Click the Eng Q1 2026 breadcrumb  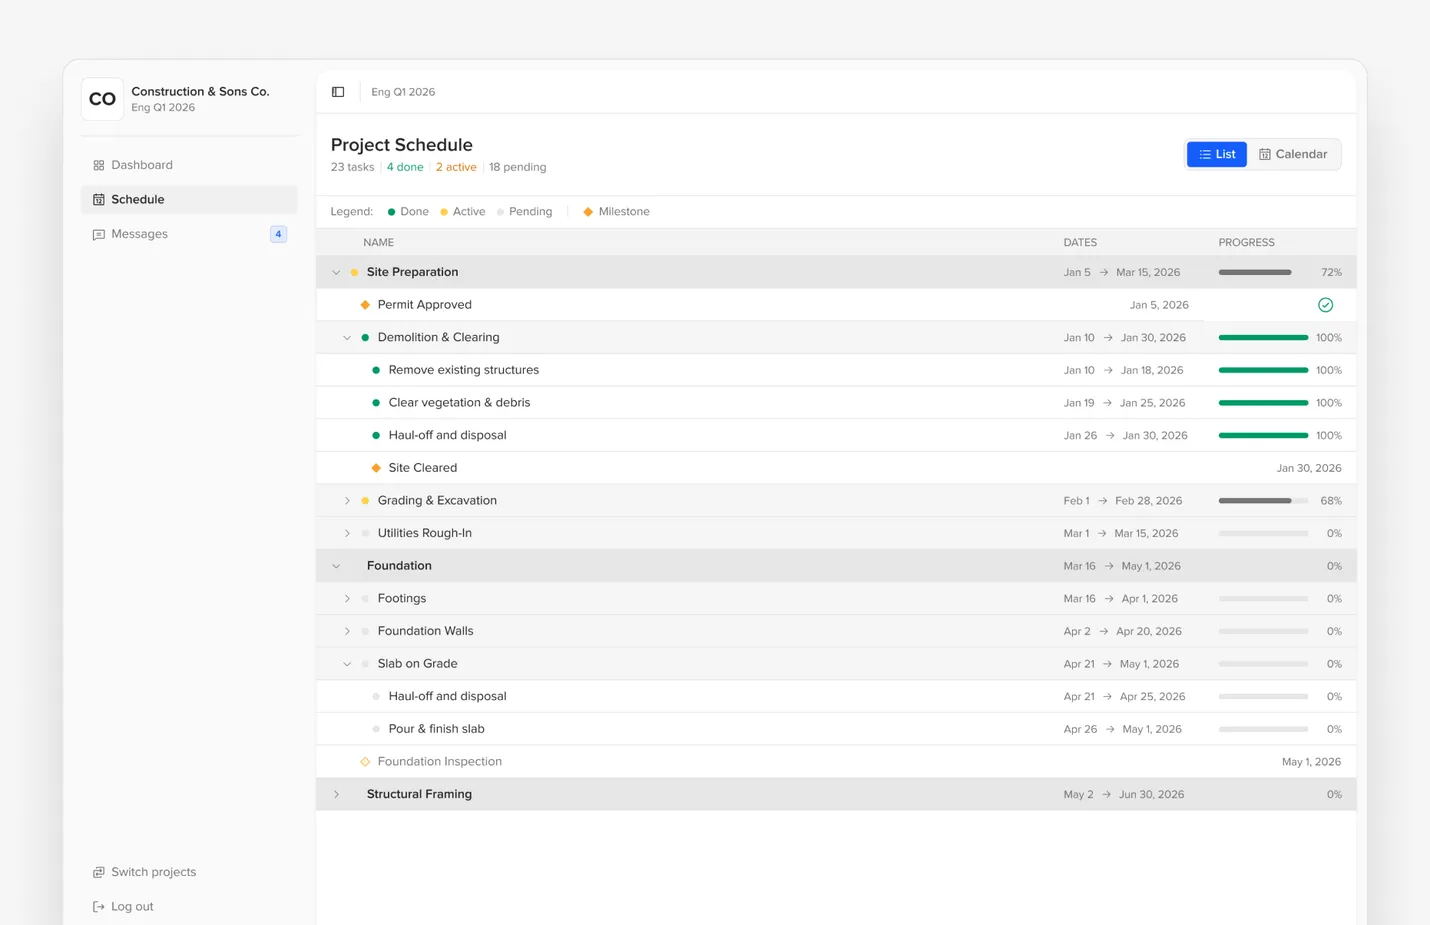tap(403, 92)
